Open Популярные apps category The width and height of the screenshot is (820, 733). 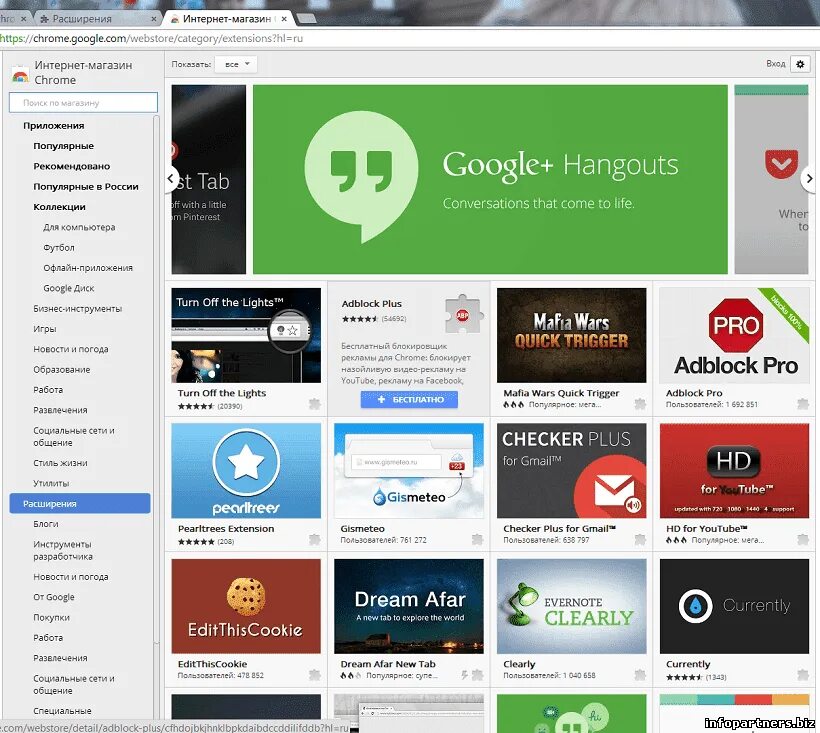(x=63, y=146)
